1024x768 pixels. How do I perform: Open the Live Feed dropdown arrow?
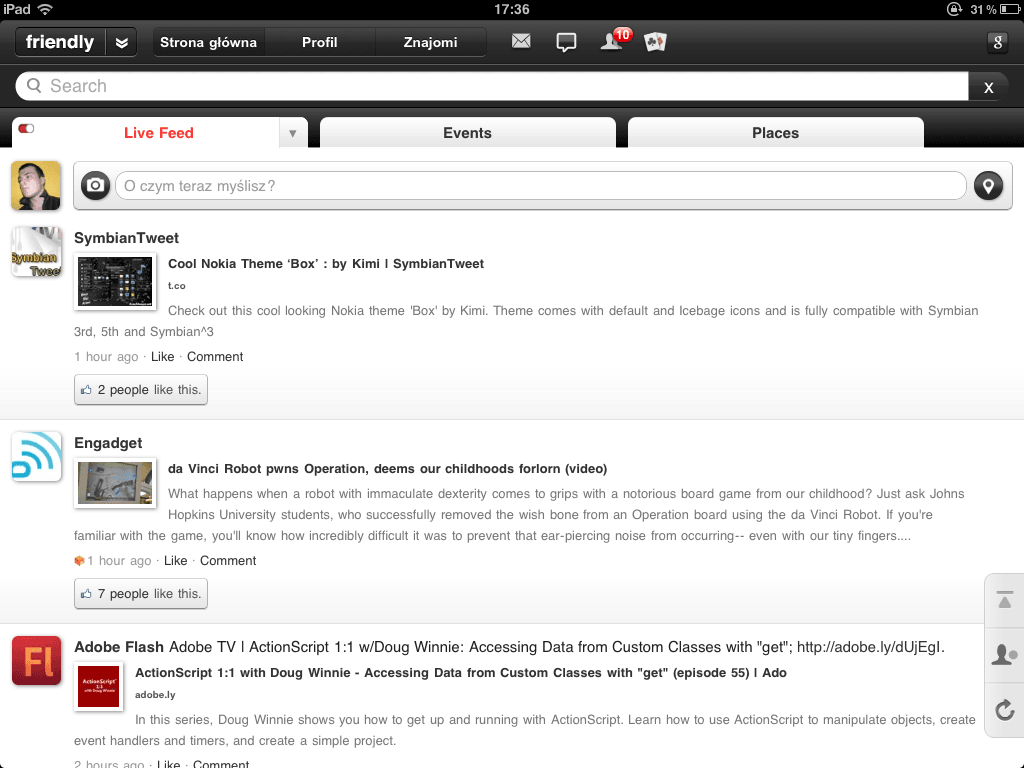click(x=293, y=133)
